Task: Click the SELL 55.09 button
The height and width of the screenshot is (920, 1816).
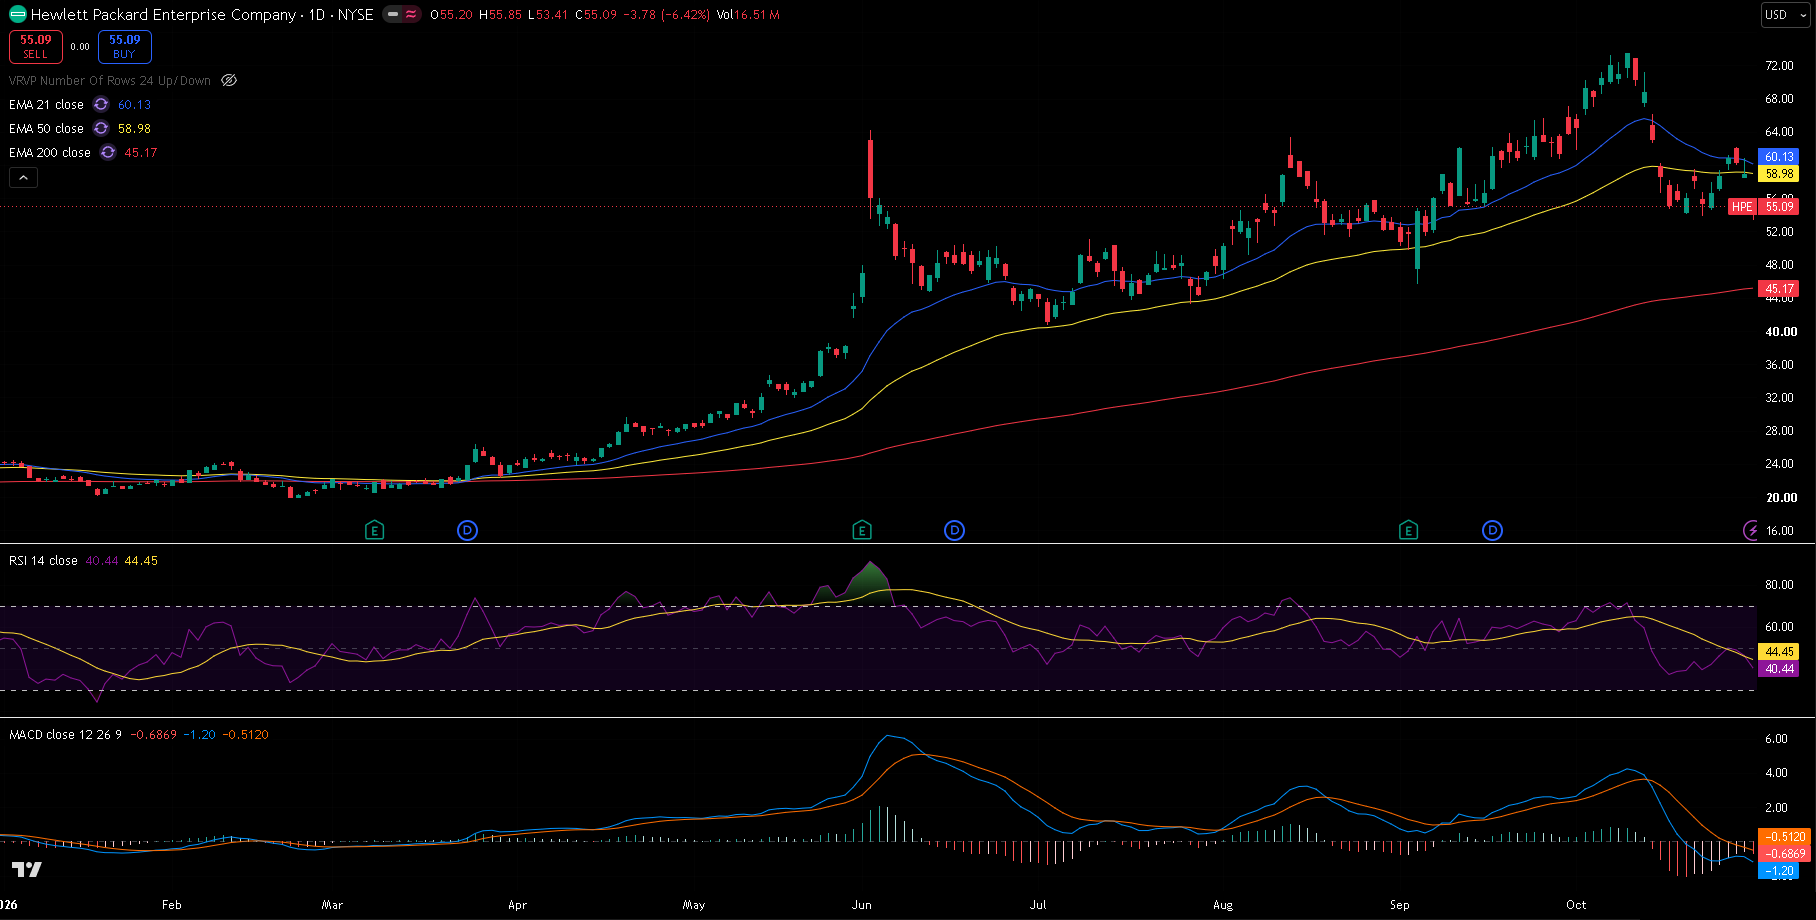Action: coord(36,46)
